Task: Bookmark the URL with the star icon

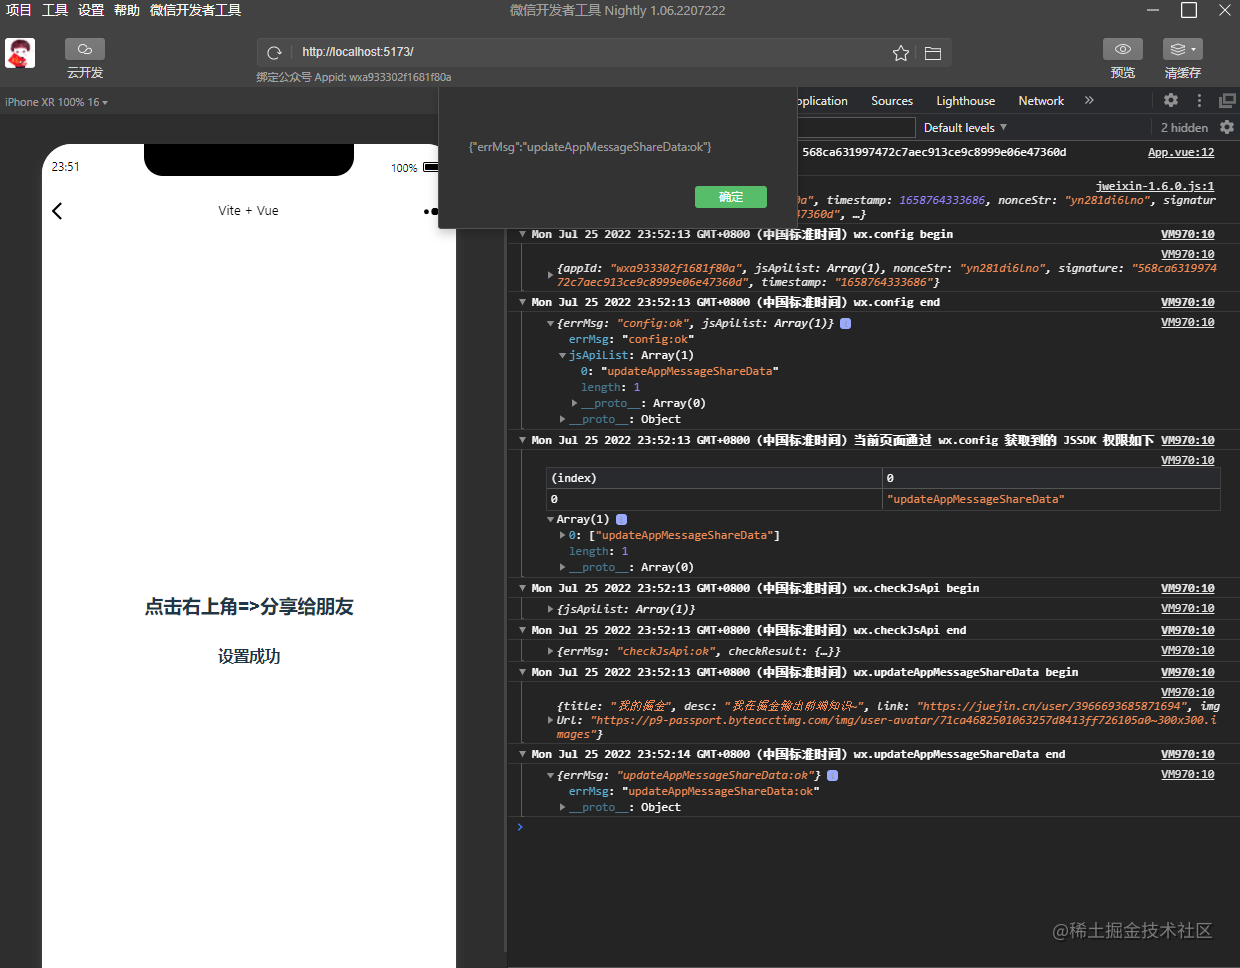Action: pyautogui.click(x=901, y=53)
